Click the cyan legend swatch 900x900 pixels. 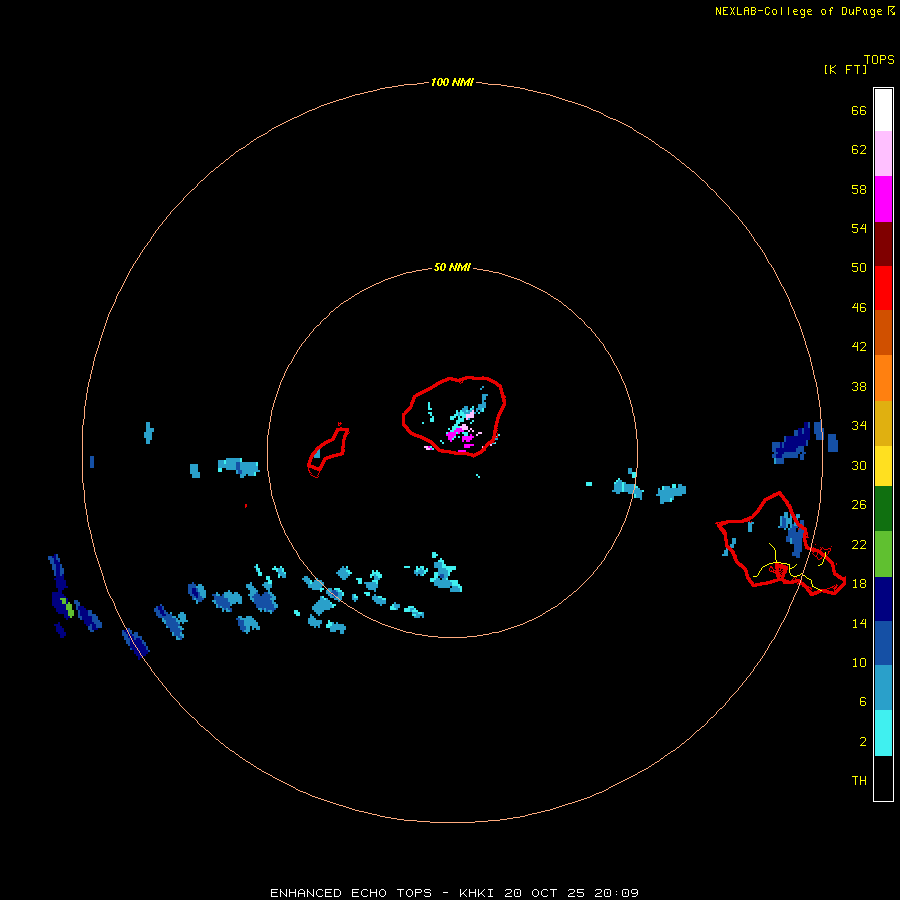(x=883, y=733)
